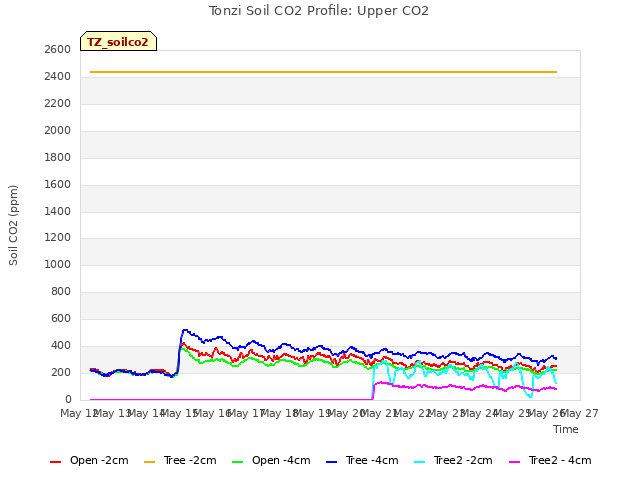Click the May 27 x-axis label
This screenshot has width=640, height=480.
pos(580,413)
